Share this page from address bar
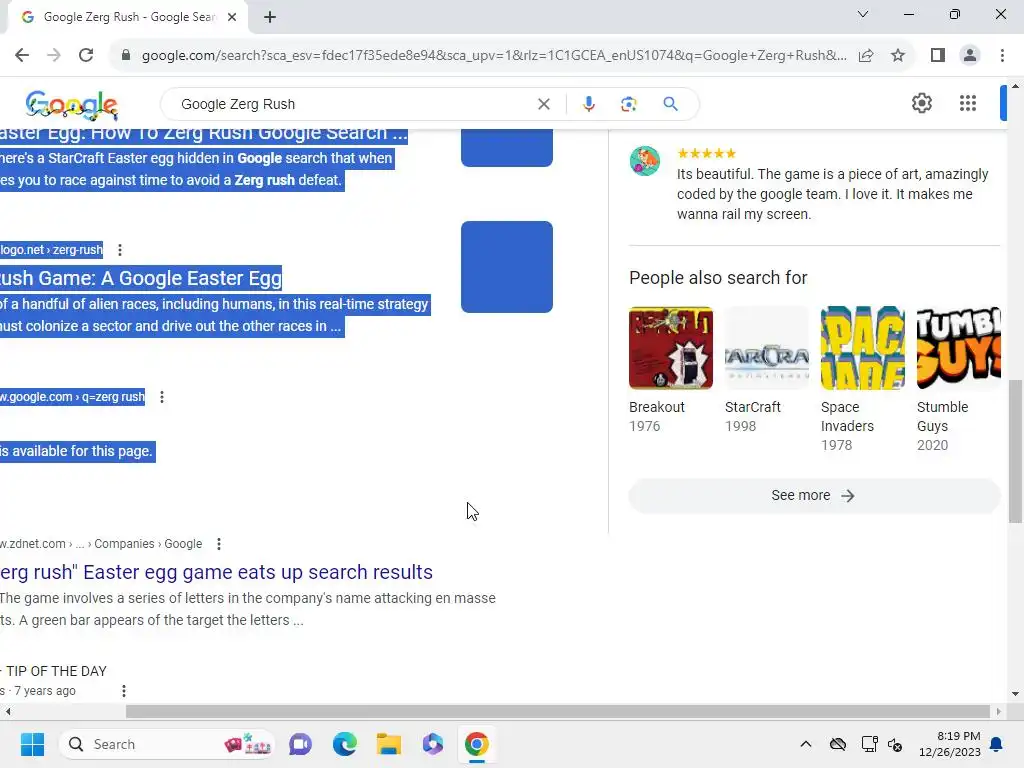 coord(866,56)
